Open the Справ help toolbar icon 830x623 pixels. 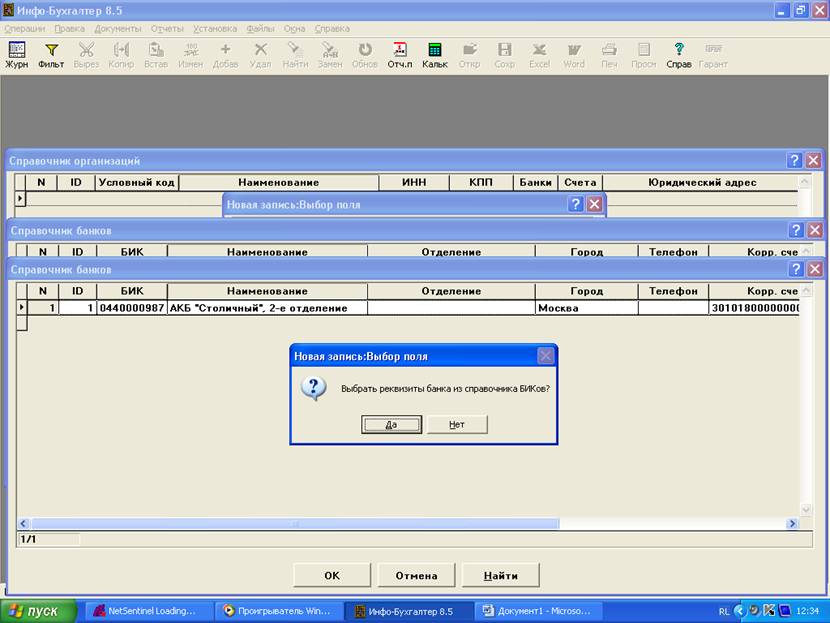[x=679, y=55]
